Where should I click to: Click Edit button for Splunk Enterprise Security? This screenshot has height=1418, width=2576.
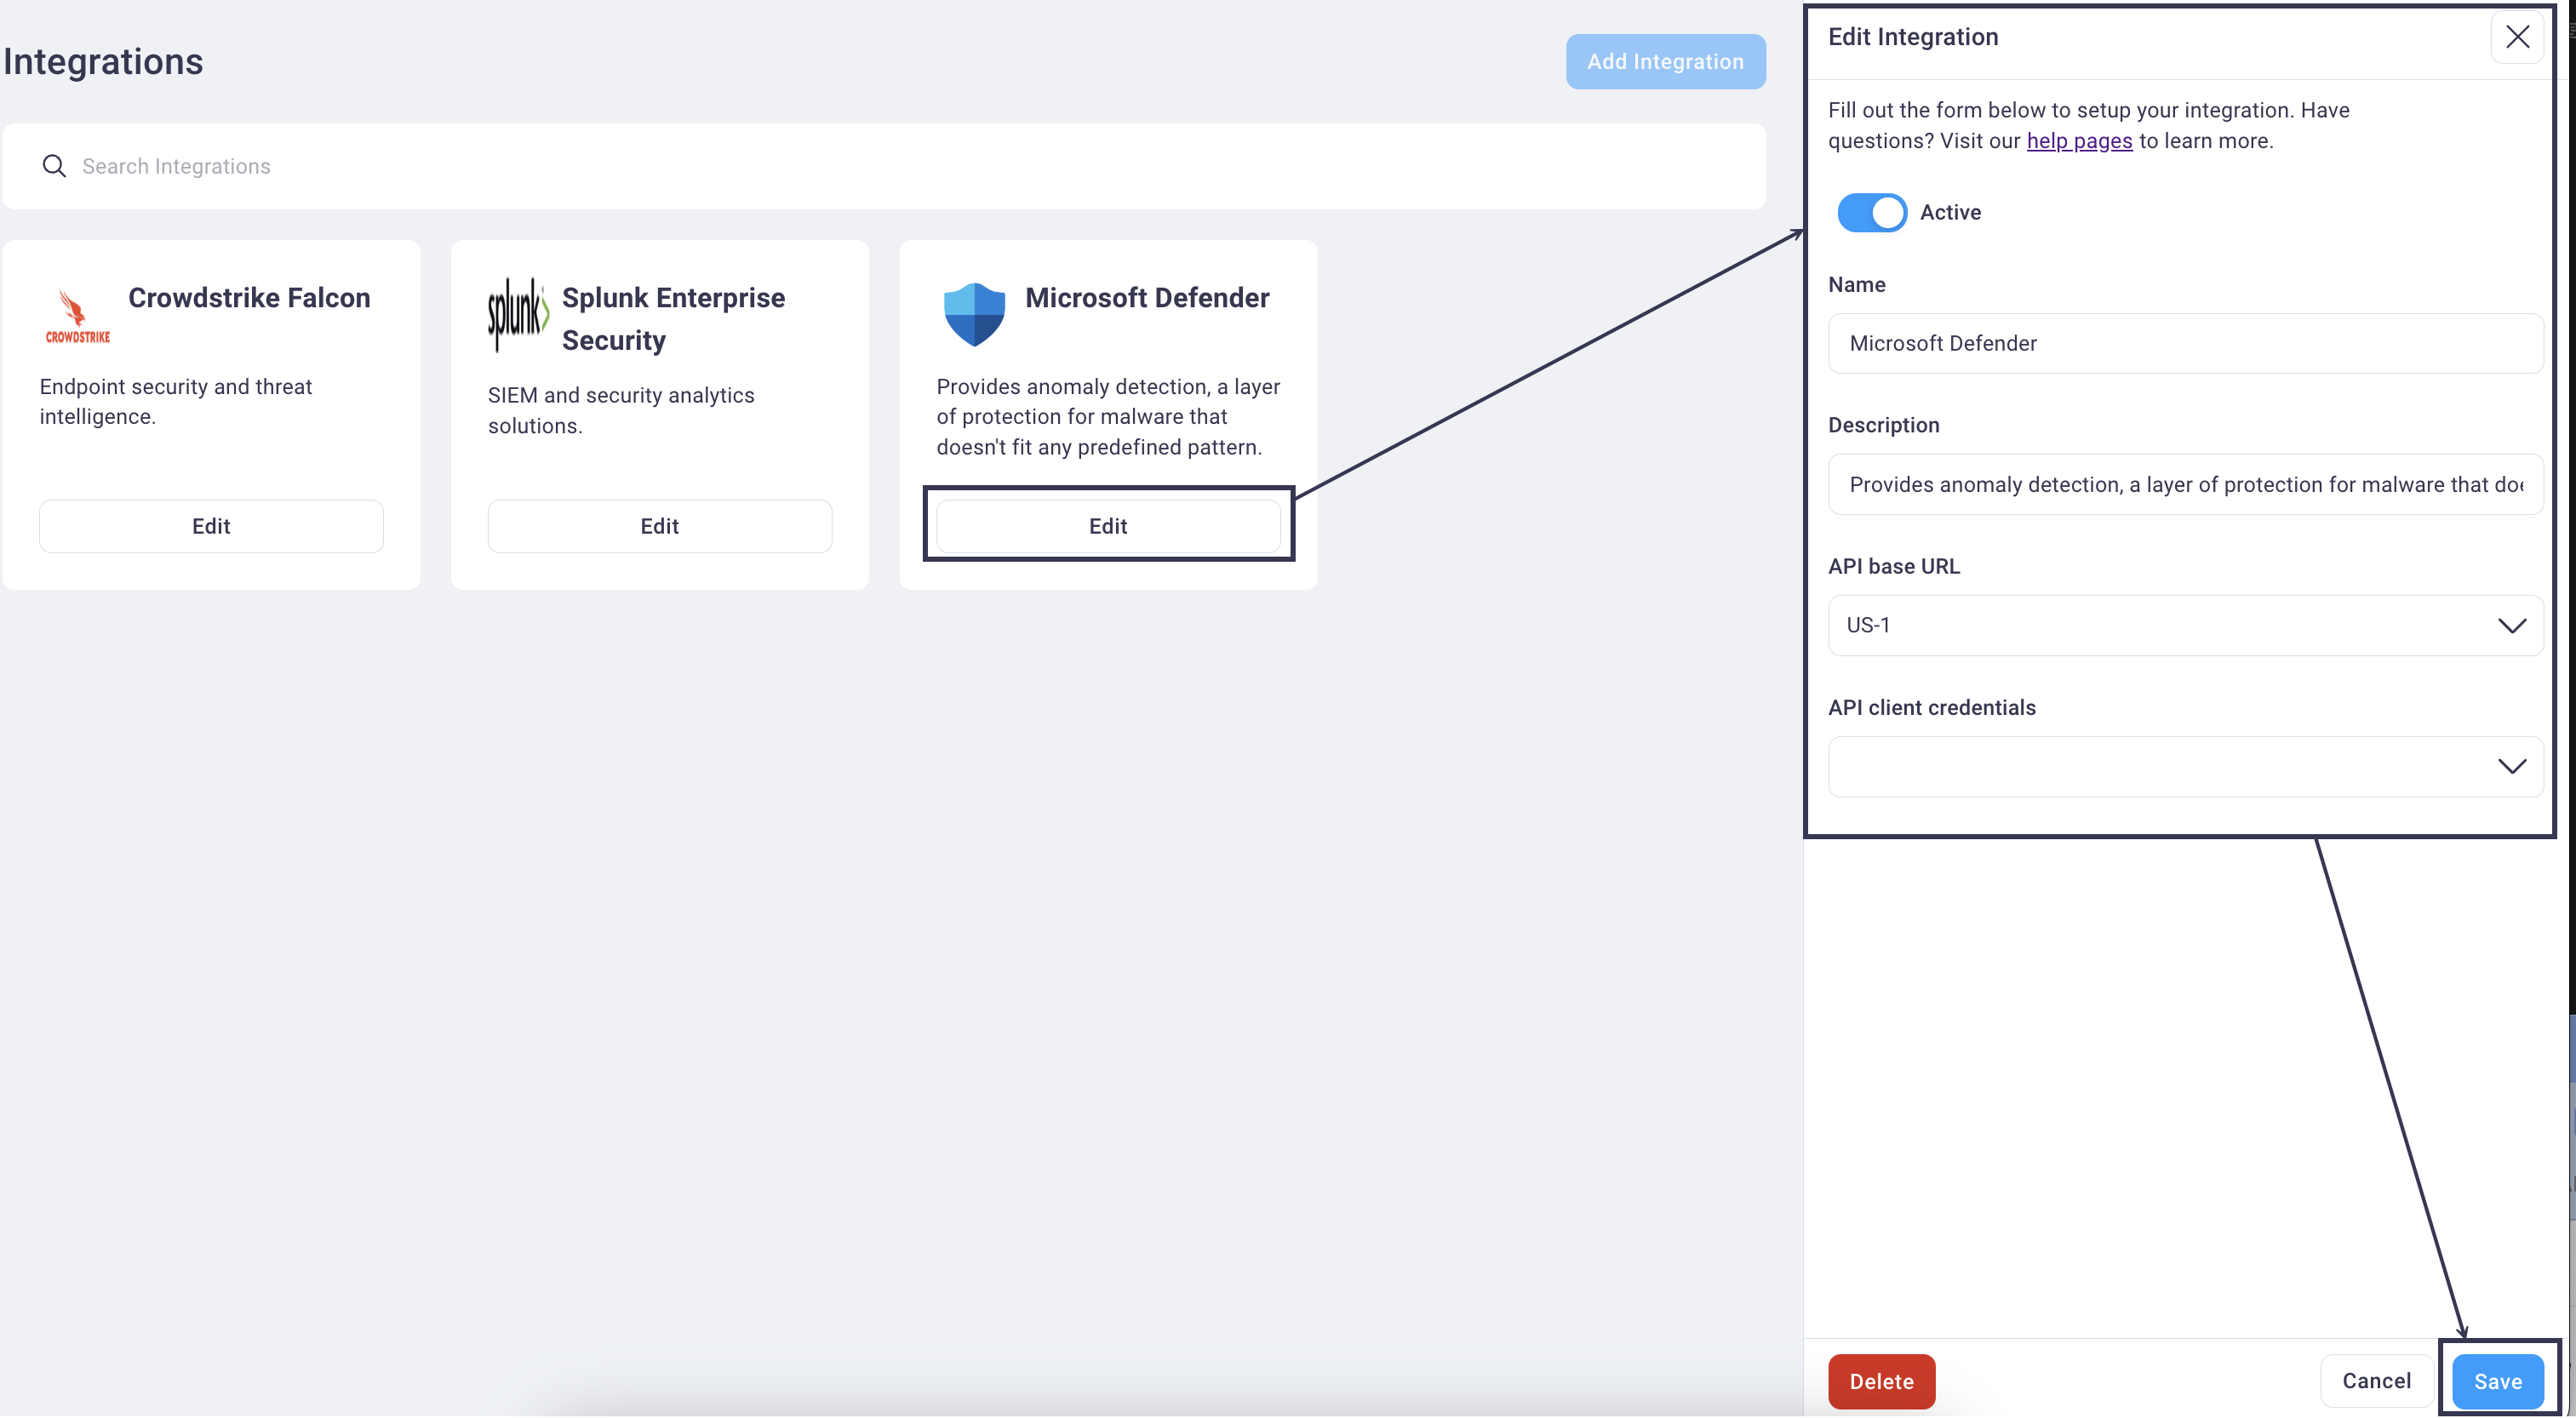coord(658,526)
